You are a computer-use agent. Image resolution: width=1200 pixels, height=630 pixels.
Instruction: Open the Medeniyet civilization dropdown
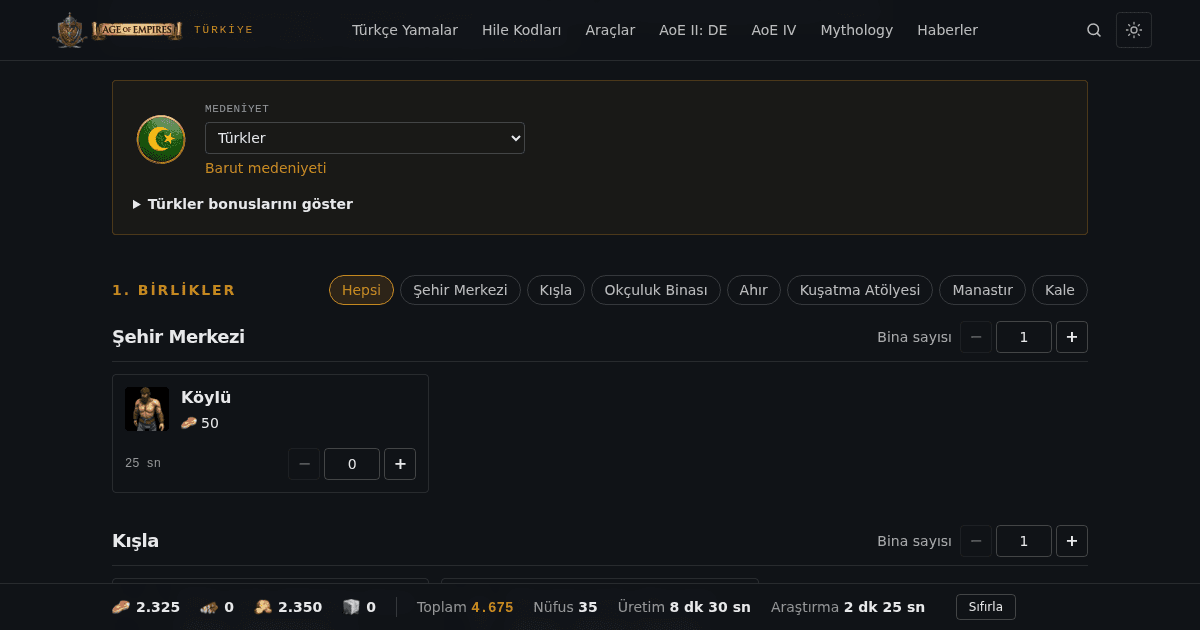[365, 138]
